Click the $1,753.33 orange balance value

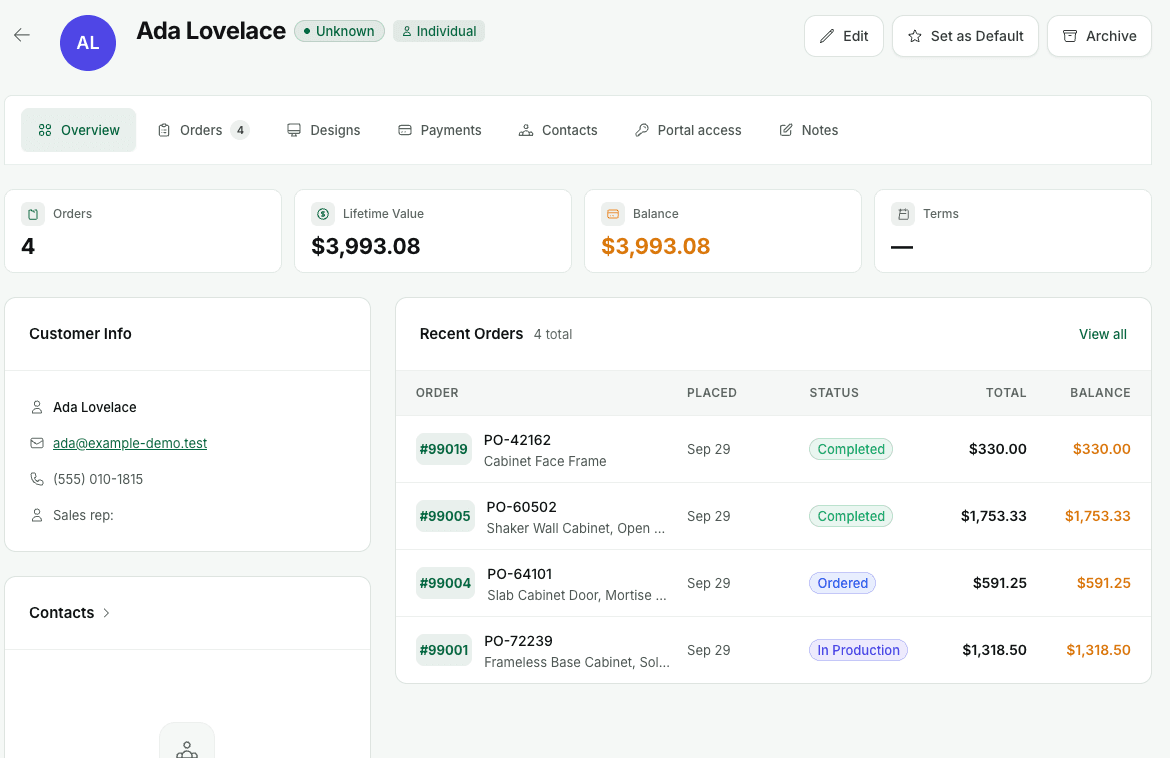coord(1098,516)
